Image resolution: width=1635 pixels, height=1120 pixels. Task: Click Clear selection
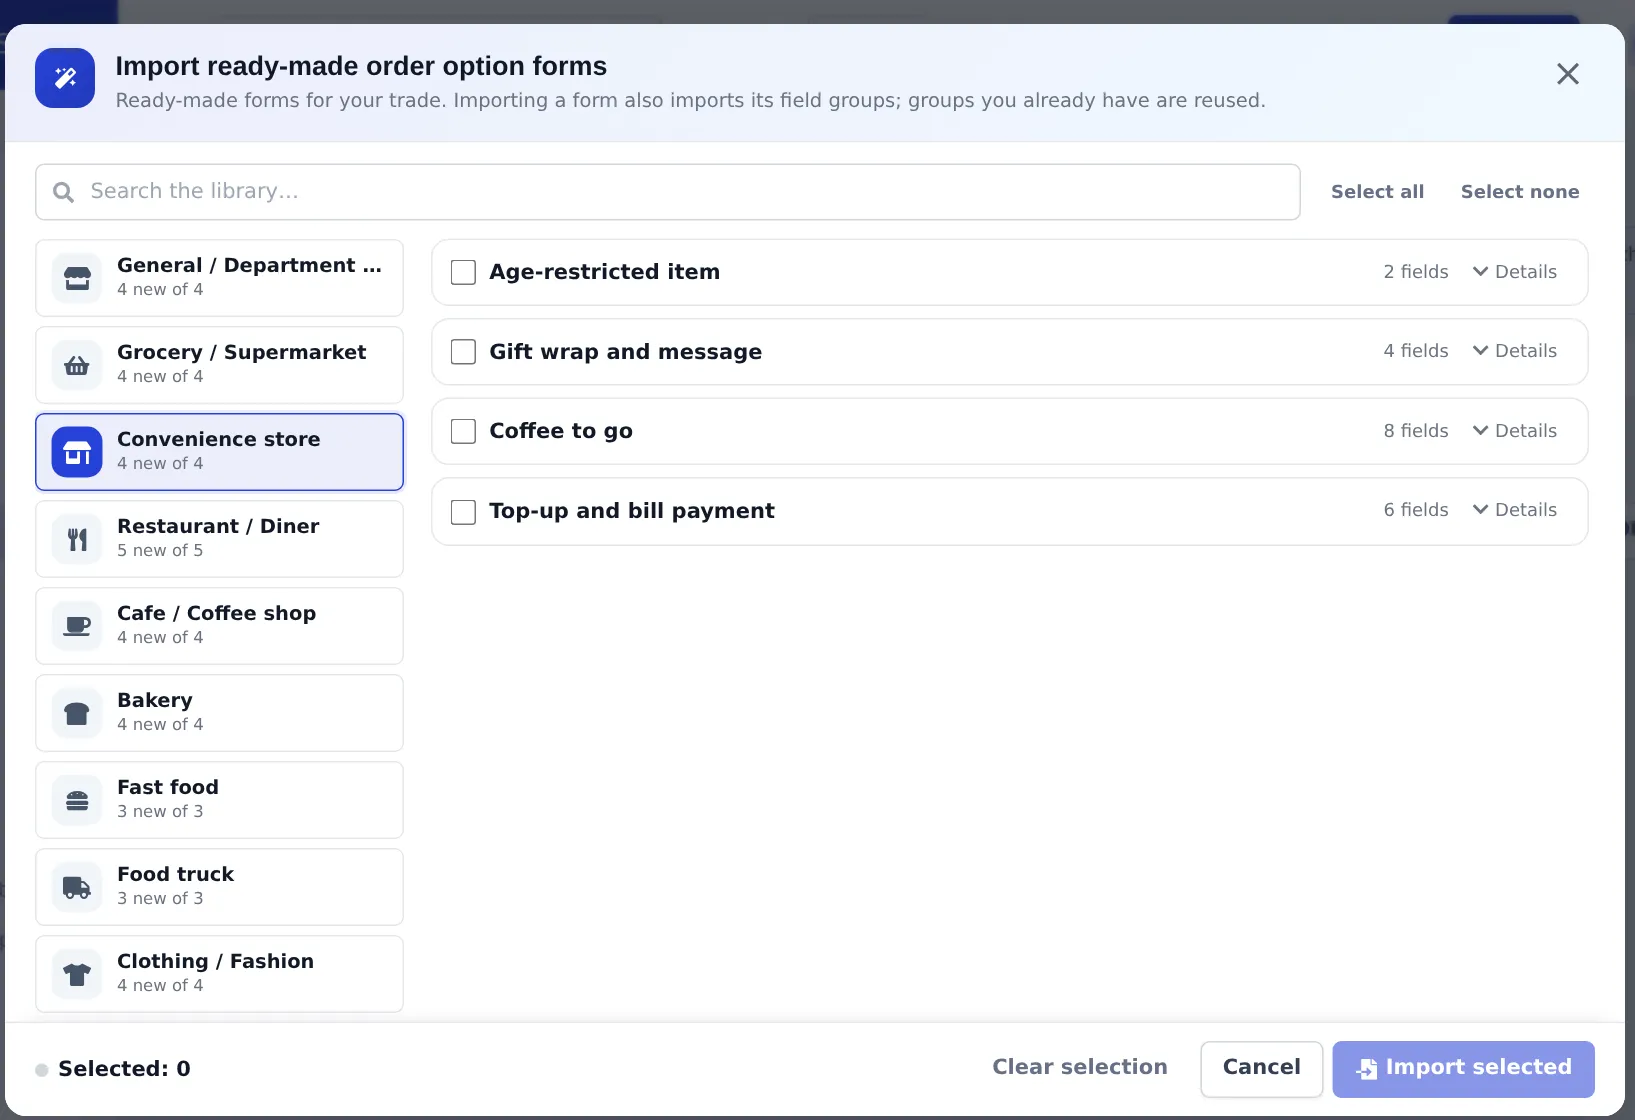pyautogui.click(x=1079, y=1067)
